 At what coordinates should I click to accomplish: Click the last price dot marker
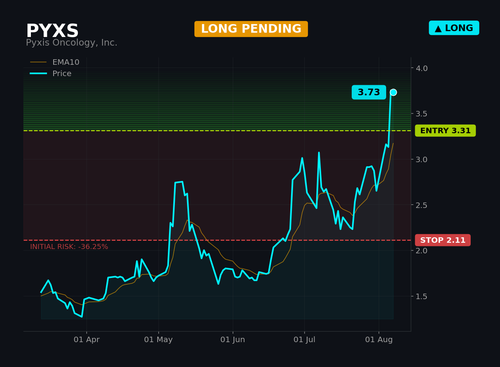click(393, 92)
